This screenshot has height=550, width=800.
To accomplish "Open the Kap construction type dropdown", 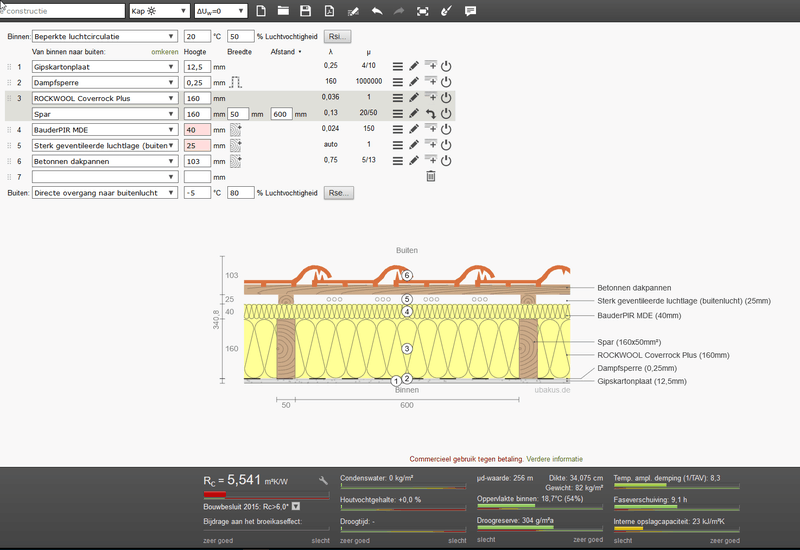I will (159, 11).
